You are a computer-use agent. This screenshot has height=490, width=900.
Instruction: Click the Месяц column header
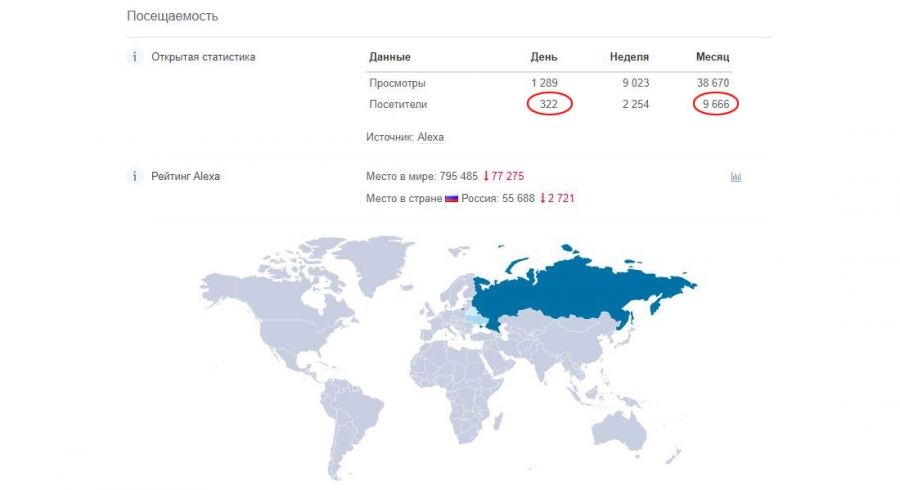712,57
